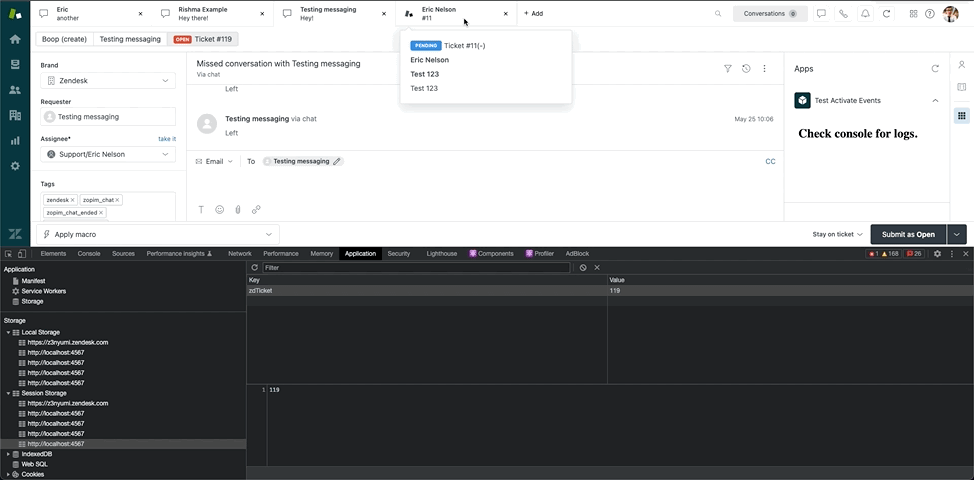Screen dimensions: 974x480
Task: Open the Admin settings gear in sidebar
Action: [15, 165]
